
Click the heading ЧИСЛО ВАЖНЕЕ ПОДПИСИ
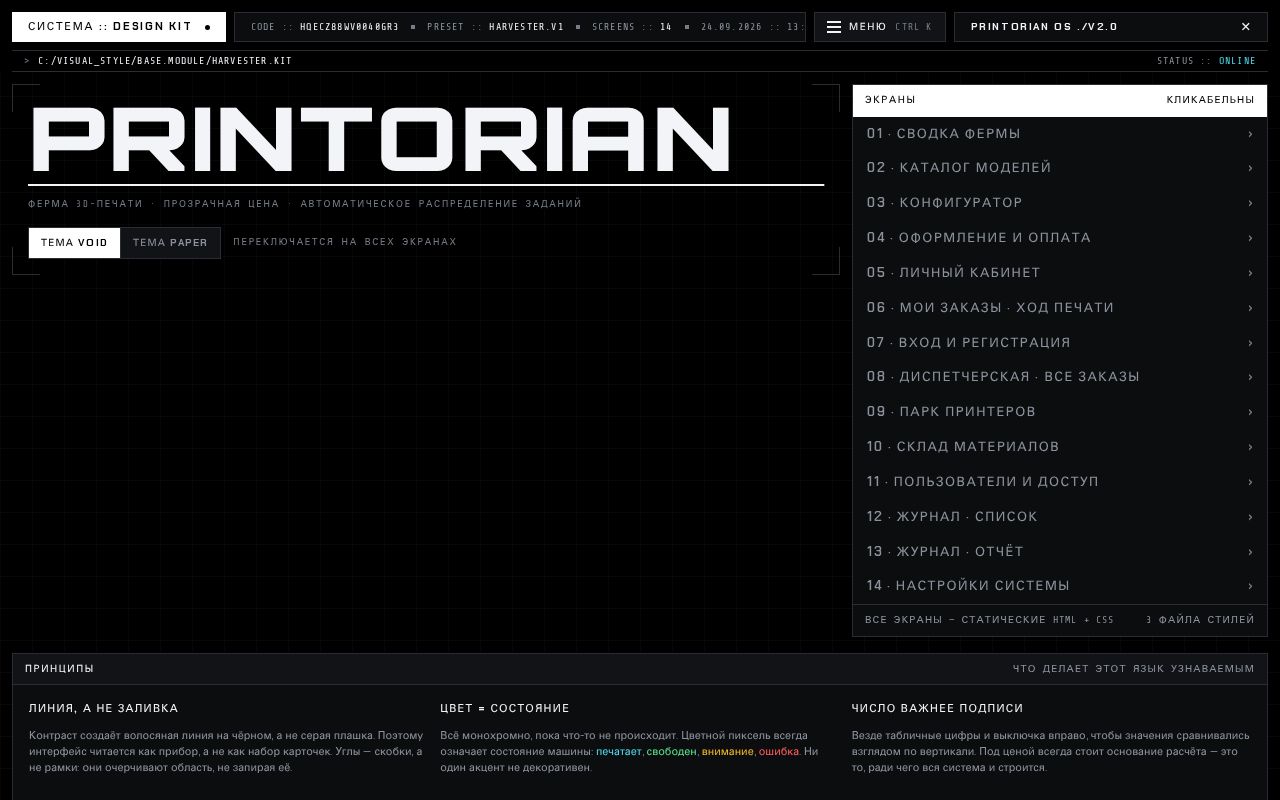[x=938, y=708]
